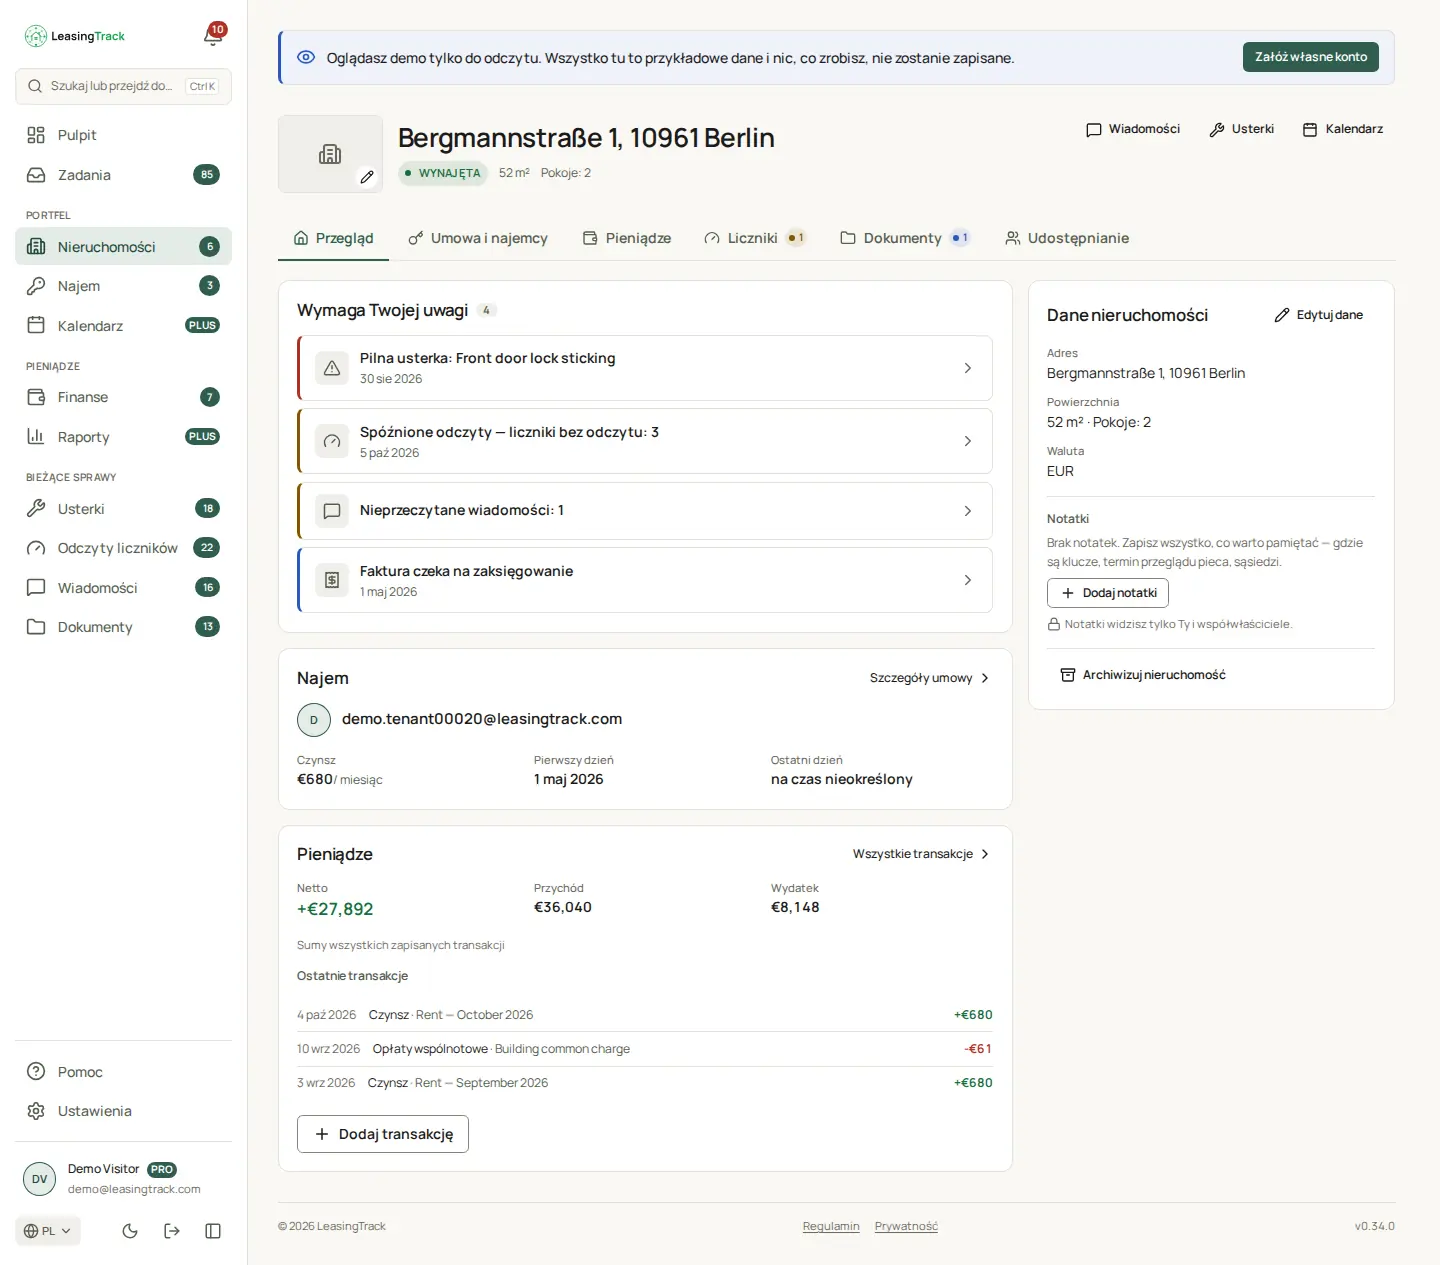Open Pomoc help page
The width and height of the screenshot is (1440, 1265).
(123, 1072)
